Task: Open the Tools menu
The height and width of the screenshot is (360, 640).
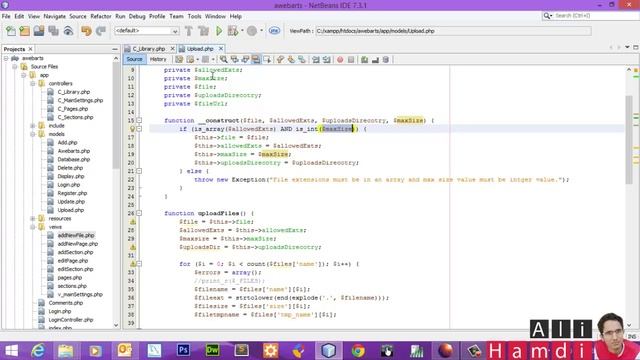Action: [x=194, y=16]
